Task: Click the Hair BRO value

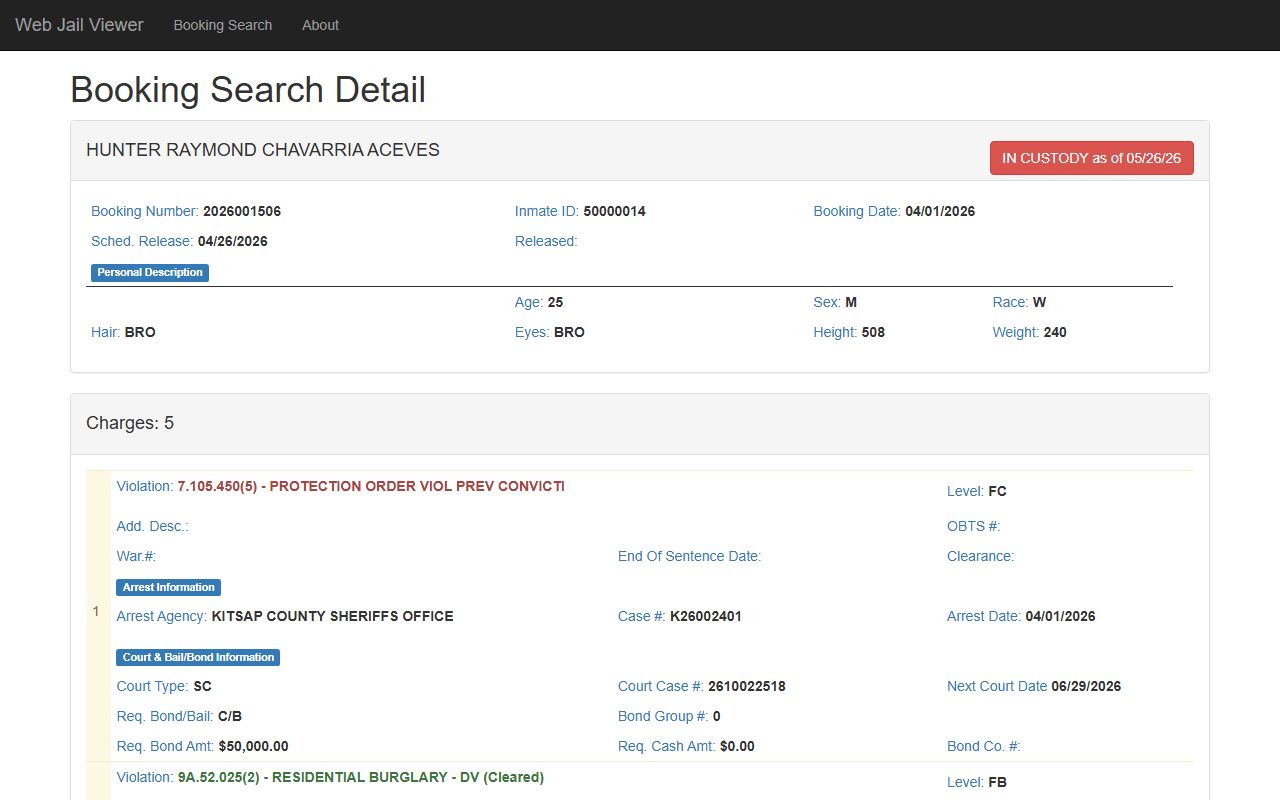Action: tap(140, 332)
